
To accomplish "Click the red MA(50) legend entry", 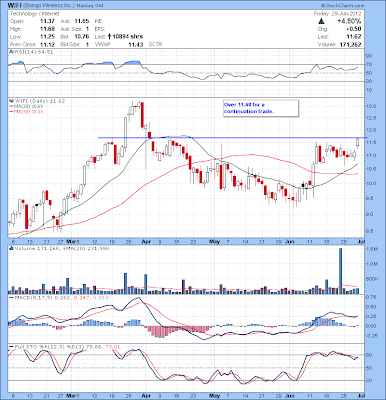I will [x=26, y=111].
